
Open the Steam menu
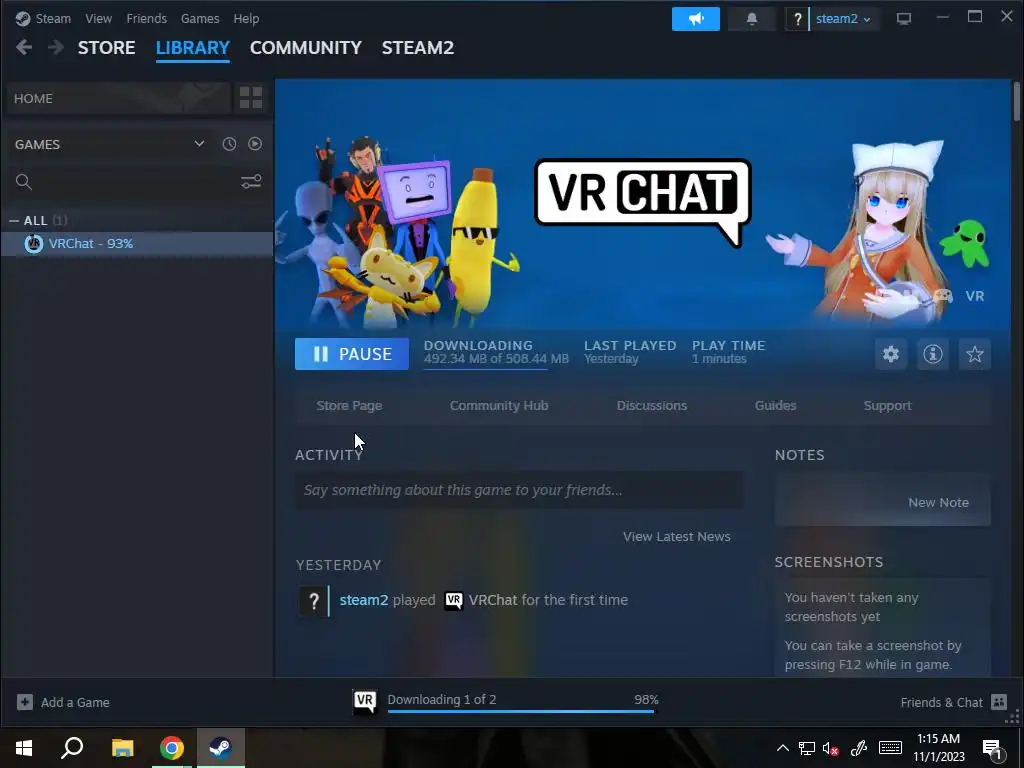53,18
